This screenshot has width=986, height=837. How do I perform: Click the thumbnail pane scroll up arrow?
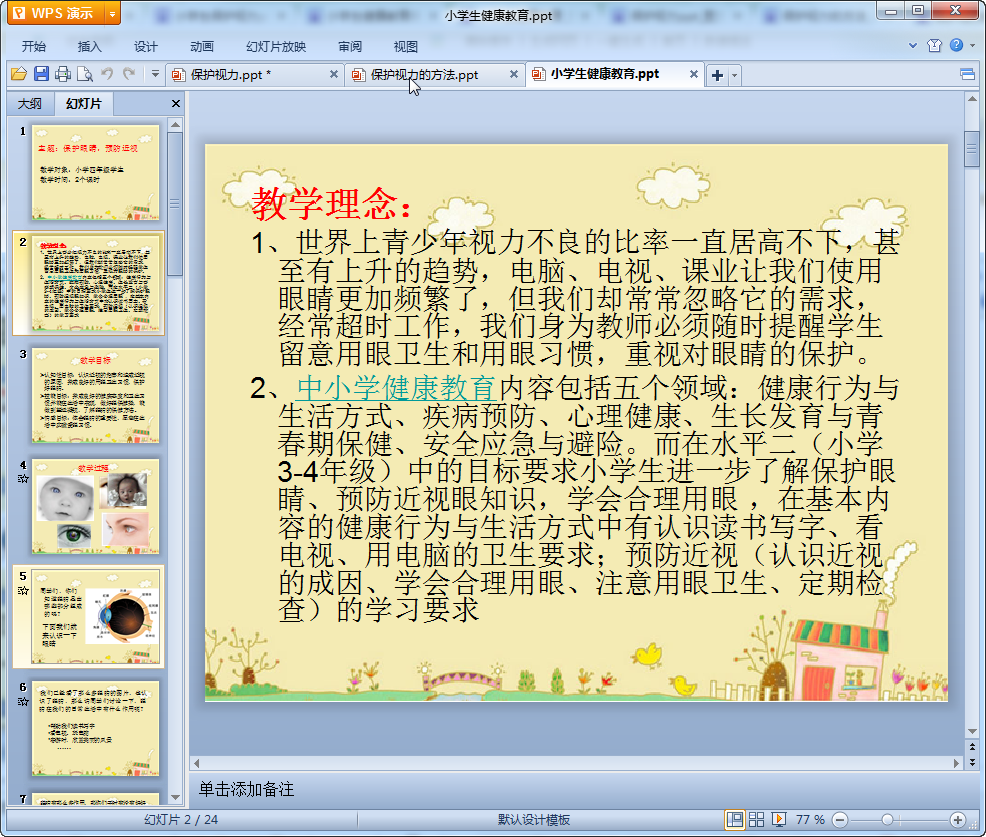click(175, 125)
